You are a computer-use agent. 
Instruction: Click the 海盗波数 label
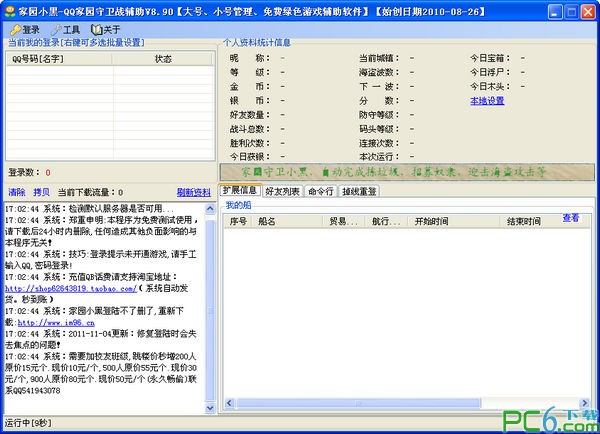tap(379, 72)
